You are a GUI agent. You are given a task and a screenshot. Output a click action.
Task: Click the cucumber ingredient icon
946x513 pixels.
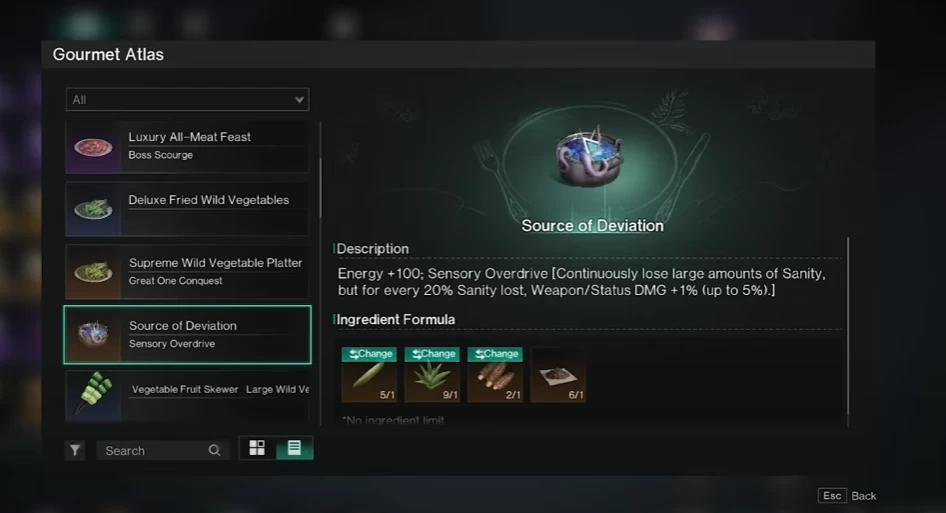(x=368, y=378)
